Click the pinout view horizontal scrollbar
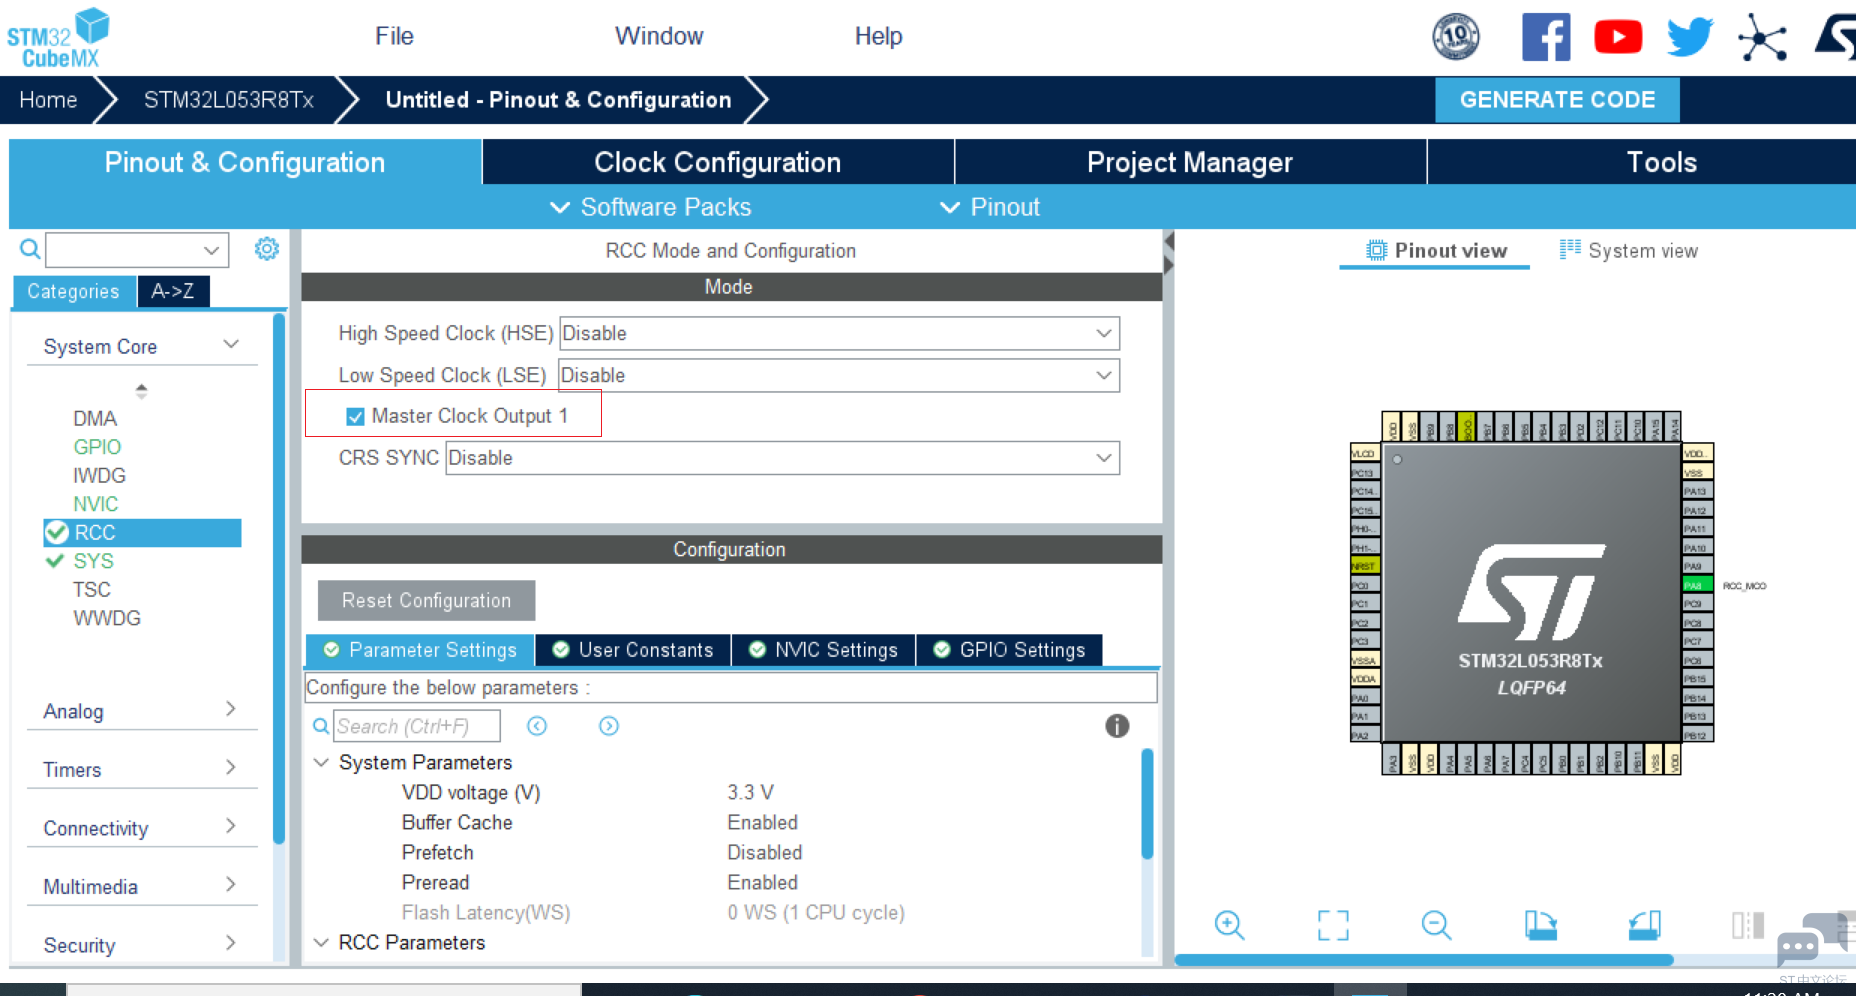Screen dimensions: 1856x996 tap(1424, 960)
